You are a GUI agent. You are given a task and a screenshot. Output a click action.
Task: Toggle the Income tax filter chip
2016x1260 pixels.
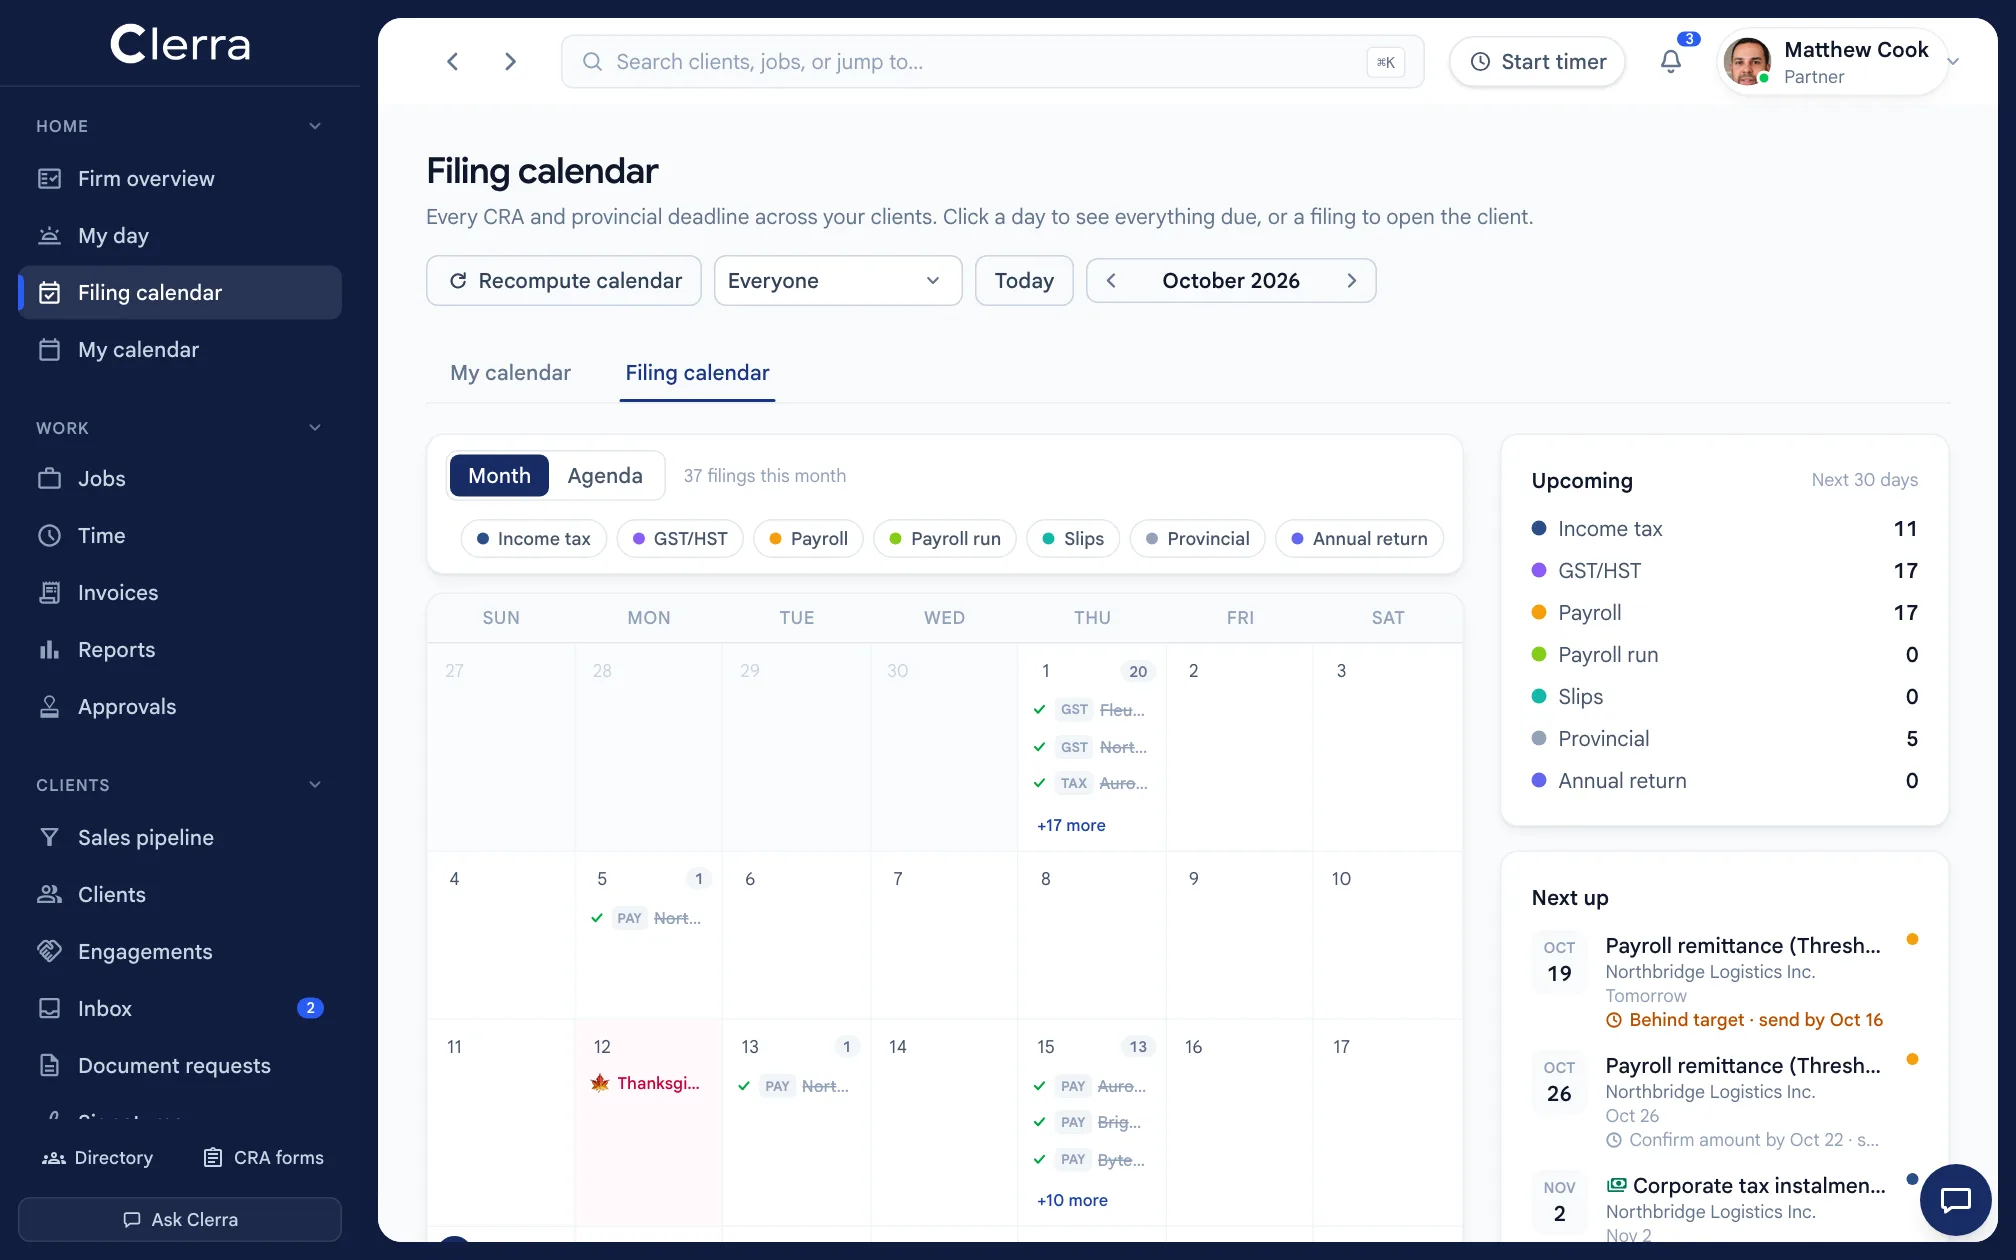point(534,539)
